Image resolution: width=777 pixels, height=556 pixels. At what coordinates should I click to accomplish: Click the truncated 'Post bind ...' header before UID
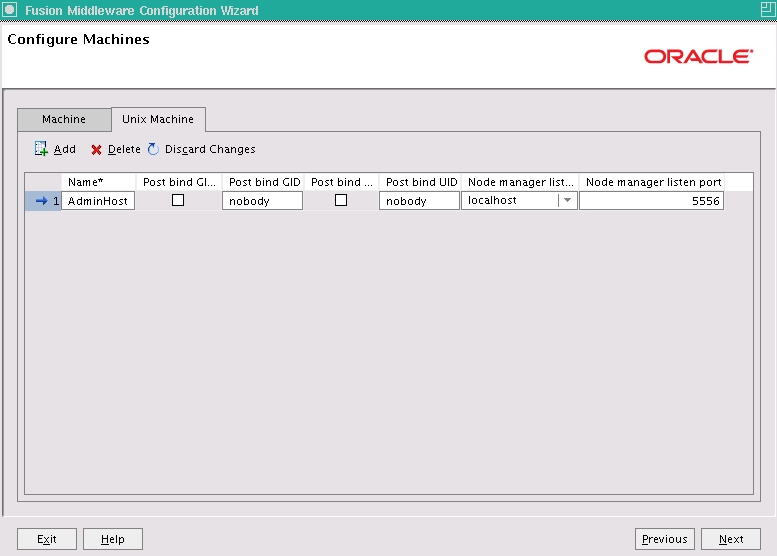point(341,182)
